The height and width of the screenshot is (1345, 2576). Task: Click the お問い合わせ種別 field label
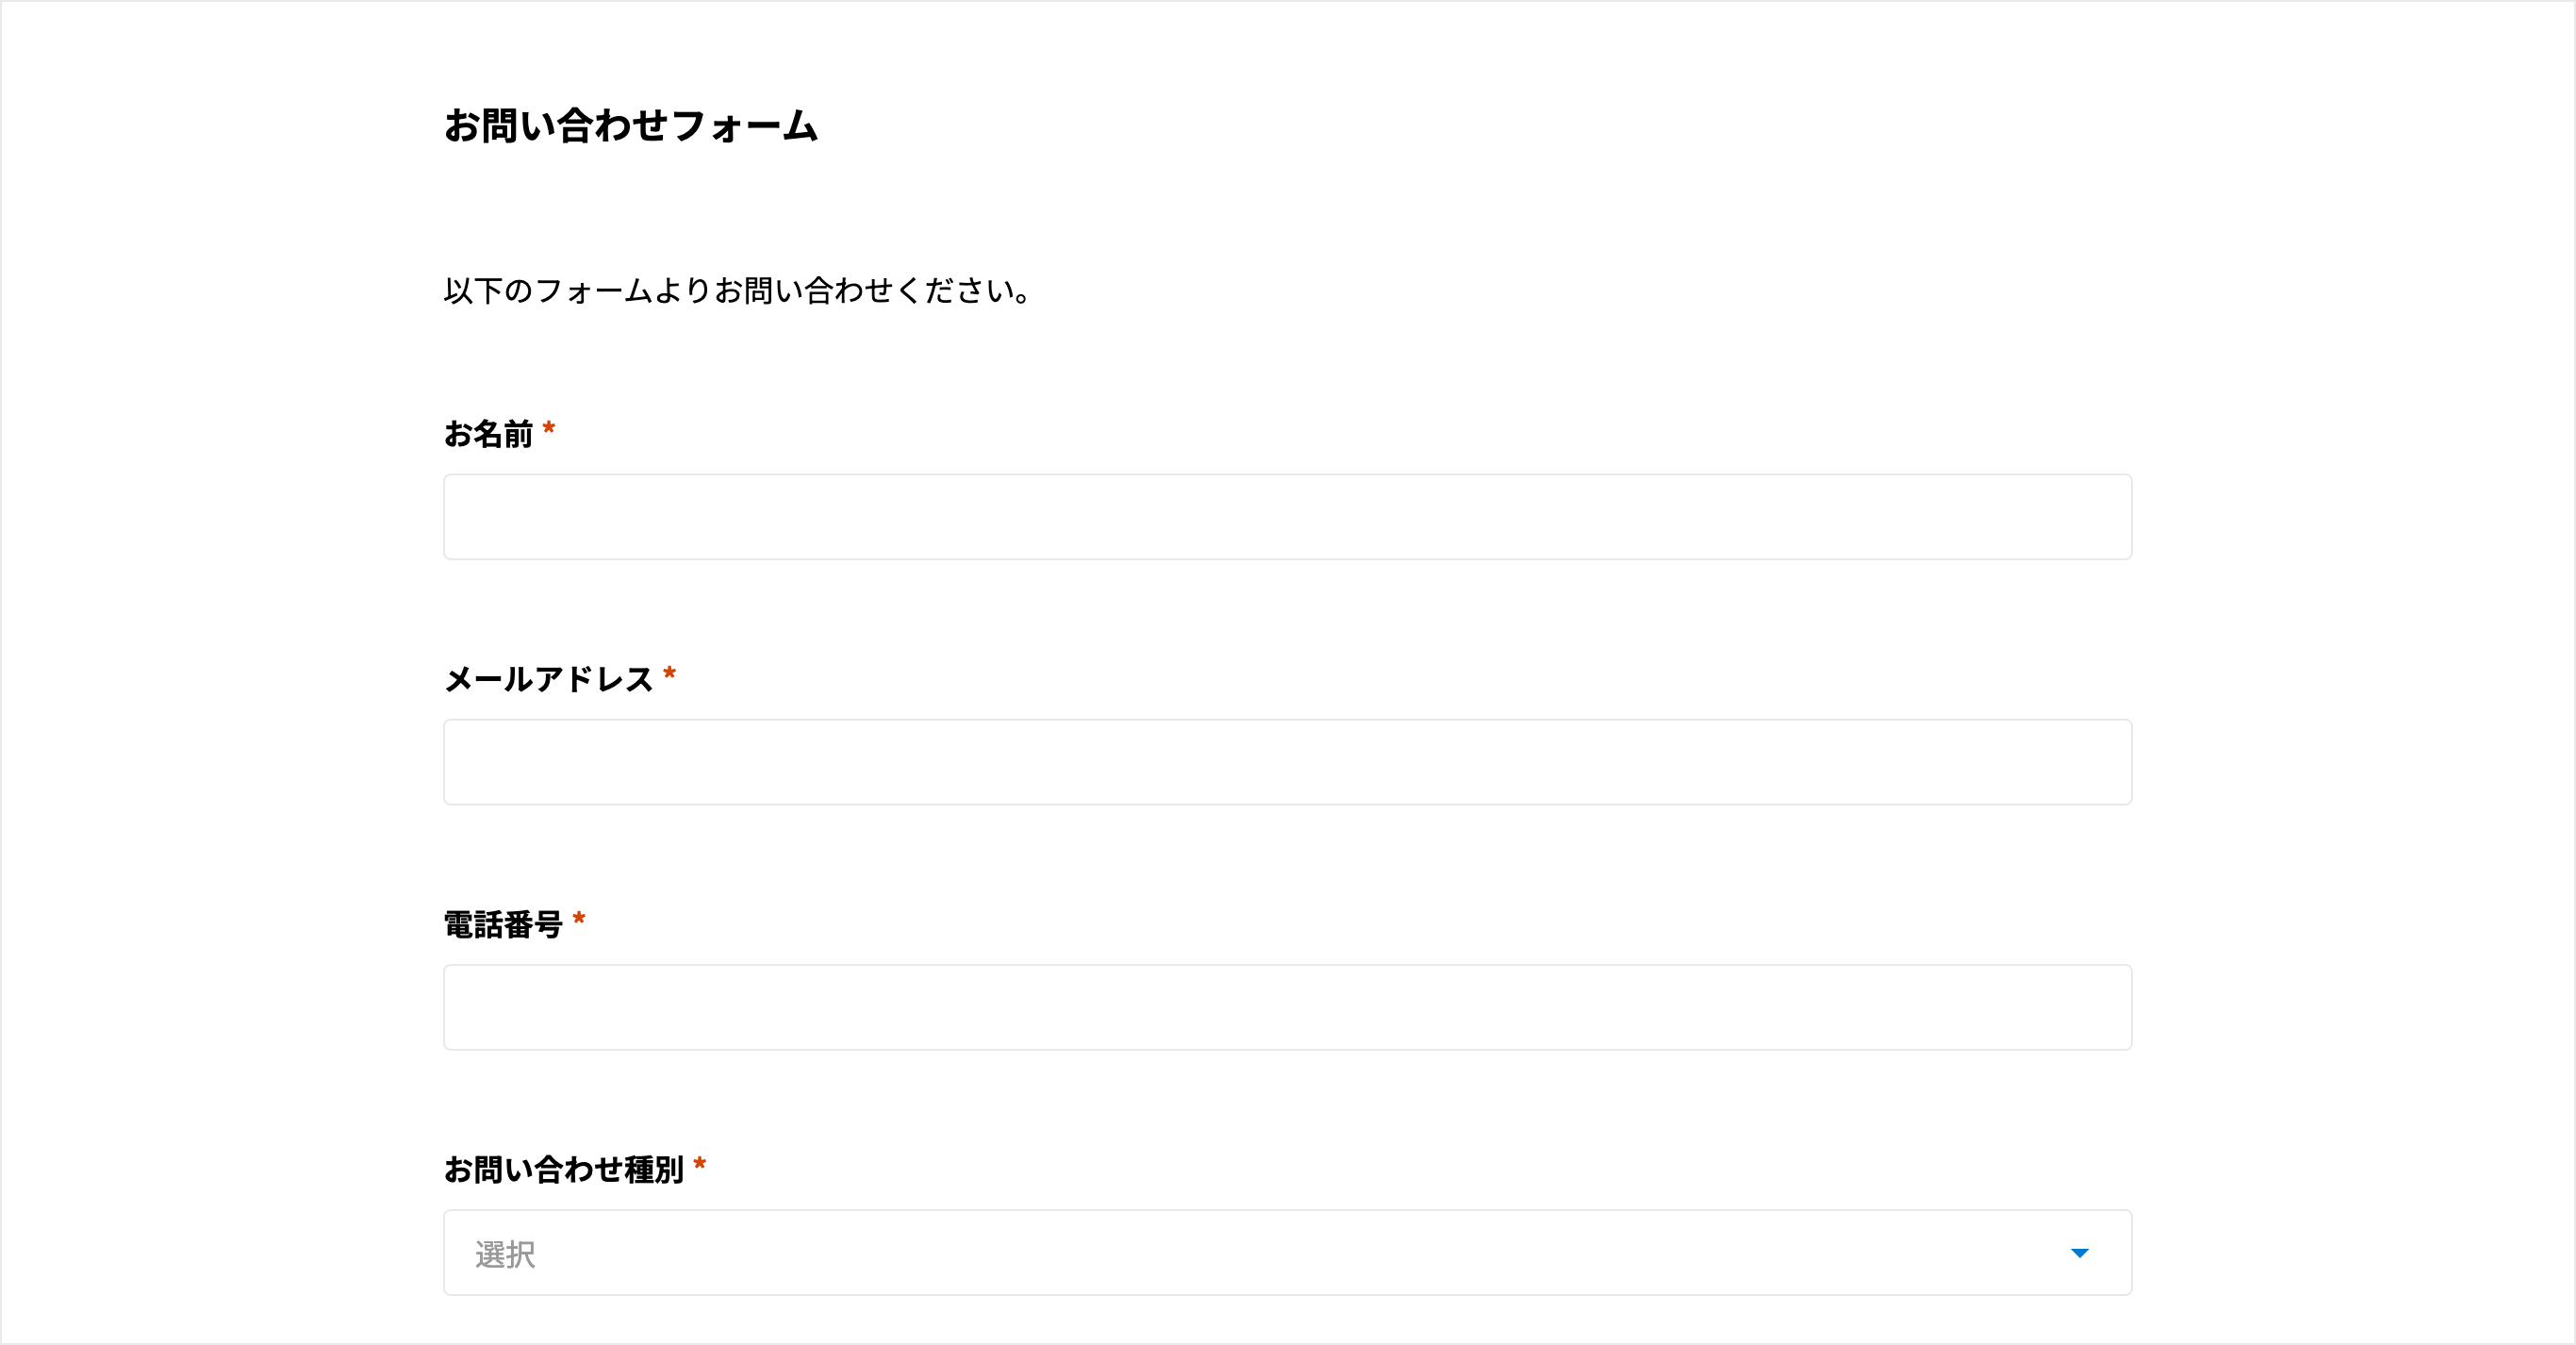564,1169
